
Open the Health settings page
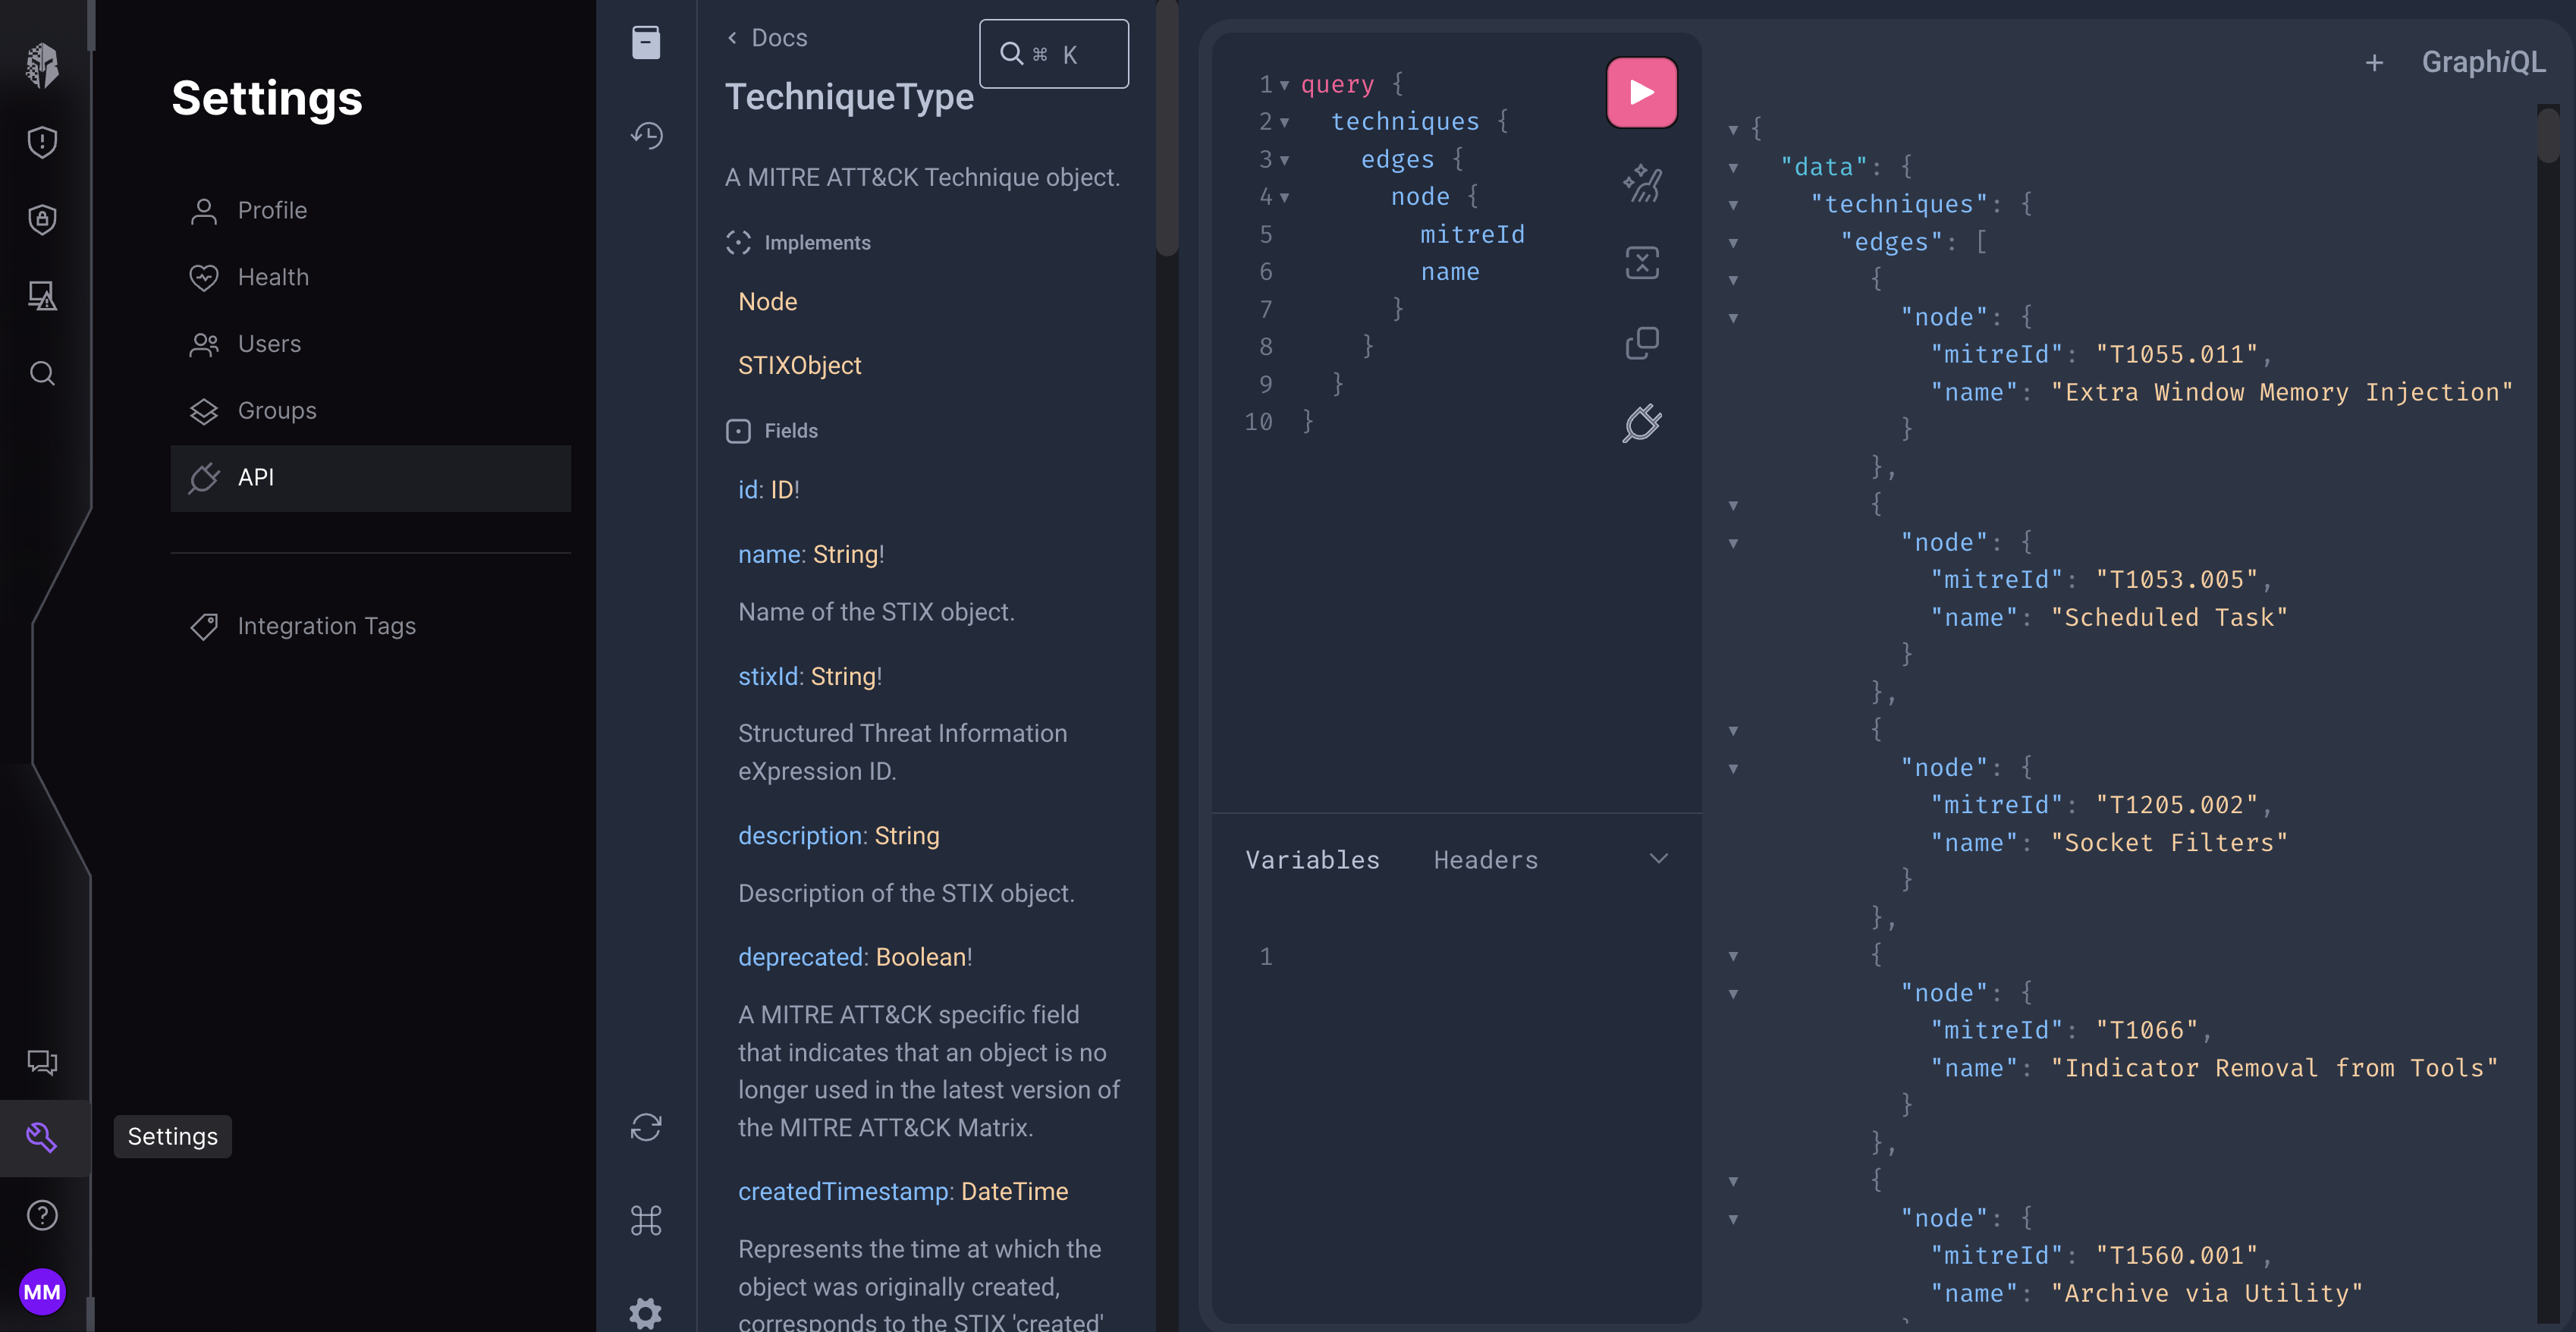point(273,277)
